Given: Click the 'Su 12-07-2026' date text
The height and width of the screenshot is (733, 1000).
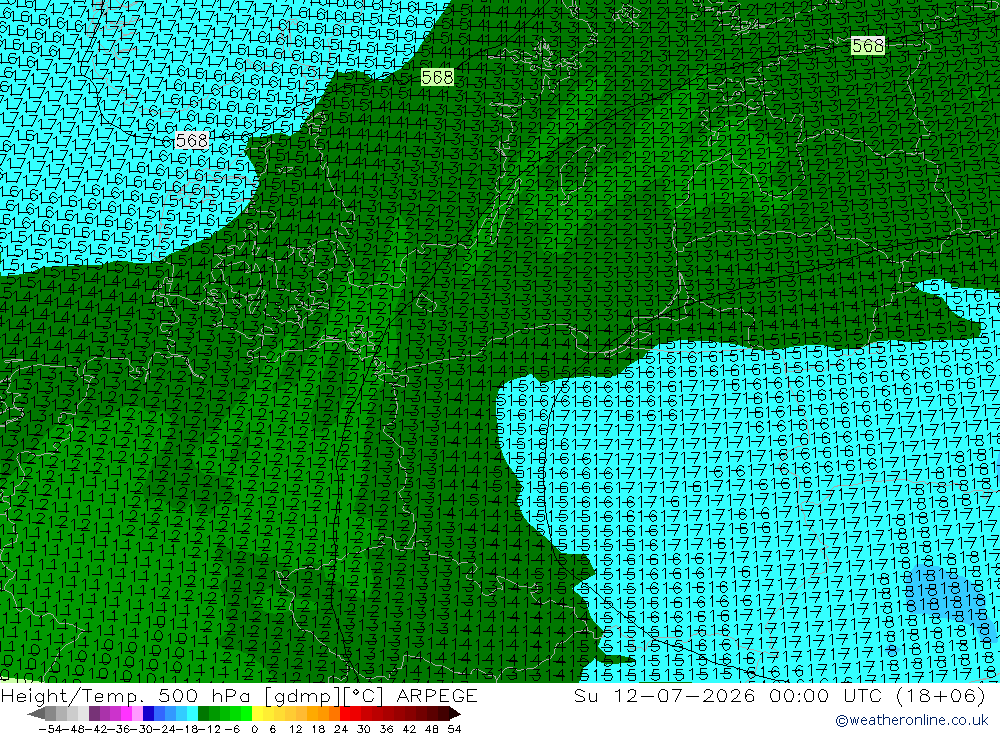Looking at the screenshot, I should point(665,695).
